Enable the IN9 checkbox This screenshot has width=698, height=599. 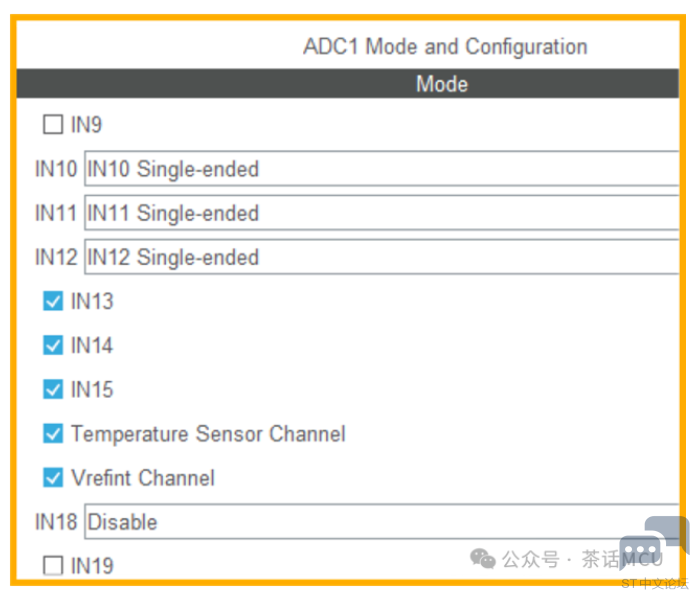tap(53, 124)
